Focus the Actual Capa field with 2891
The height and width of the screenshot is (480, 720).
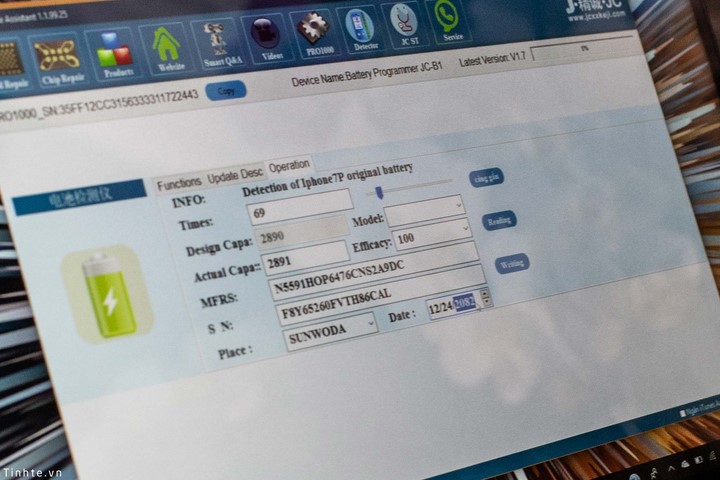tap(305, 258)
